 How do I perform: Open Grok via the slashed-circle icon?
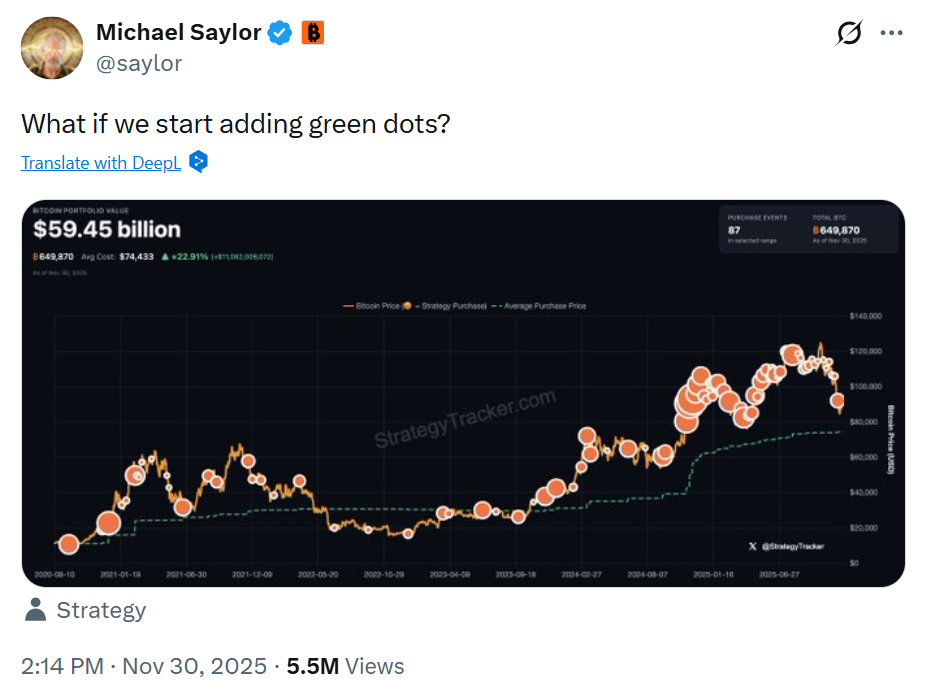coord(849,34)
